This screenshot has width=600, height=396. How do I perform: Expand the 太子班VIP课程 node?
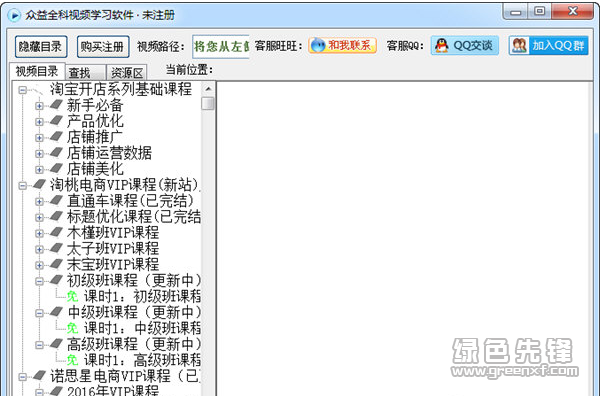[39, 249]
